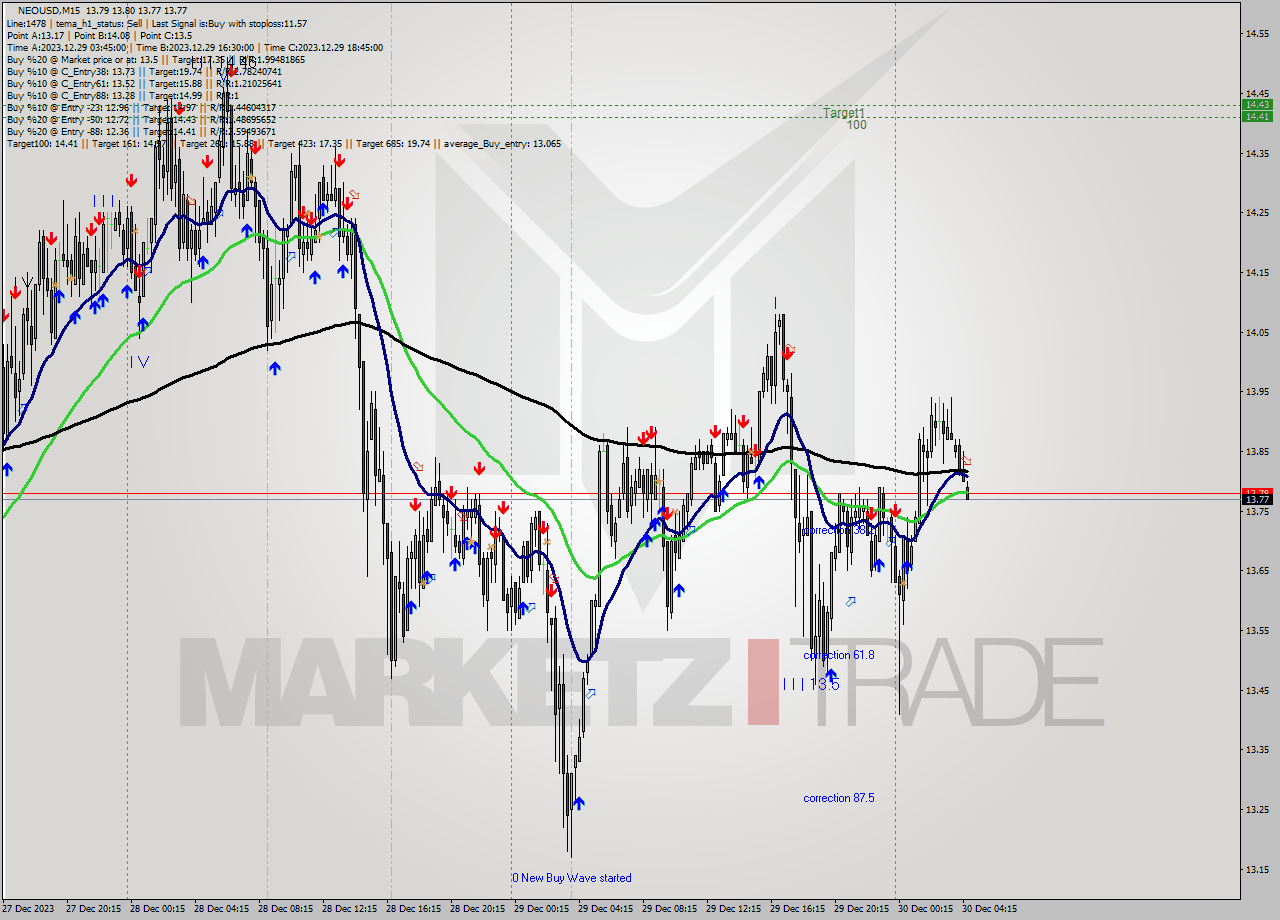Click the '100' label below Target1
The width and height of the screenshot is (1280, 920).
(856, 125)
